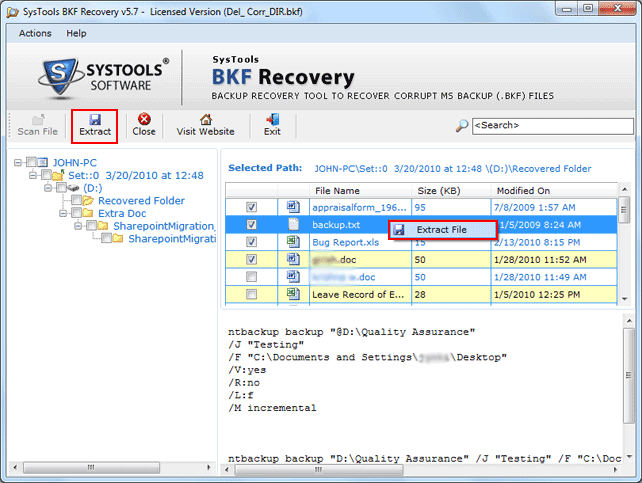Image resolution: width=642 pixels, height=483 pixels.
Task: Select the nested SharepointMigrati subfolder
Action: [x=172, y=239]
